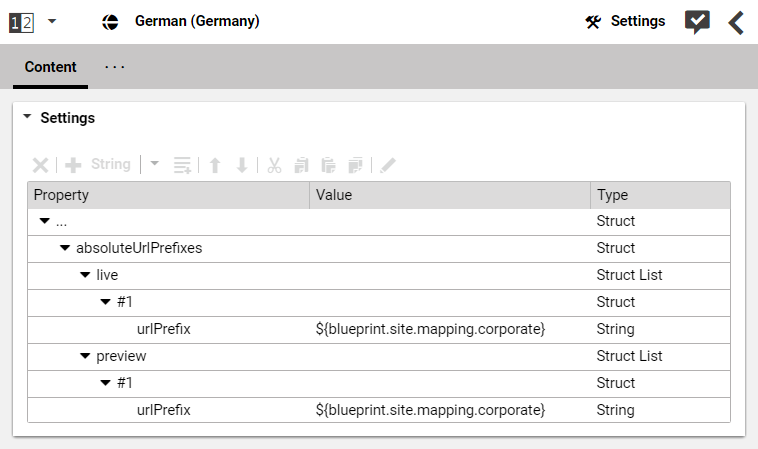Click the back chevron at top right
This screenshot has width=758, height=449.
(736, 22)
